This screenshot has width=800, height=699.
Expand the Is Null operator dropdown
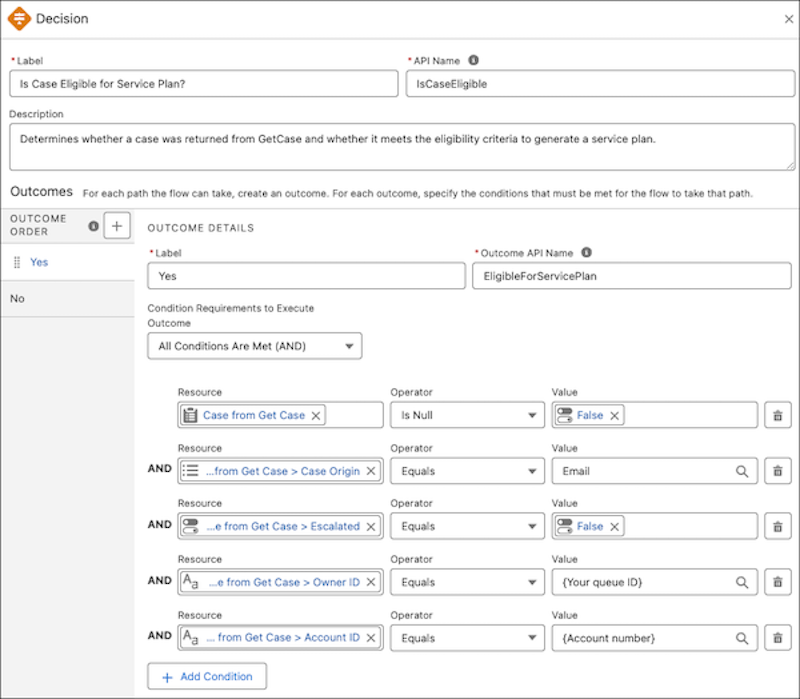(466, 415)
